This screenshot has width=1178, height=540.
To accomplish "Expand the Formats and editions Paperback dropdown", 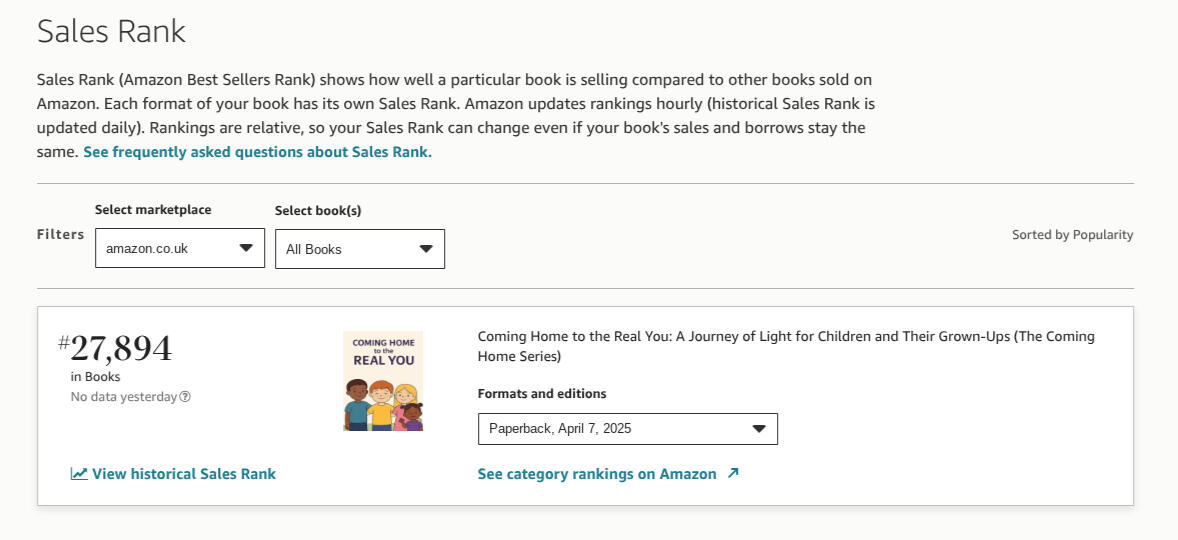I will tap(627, 429).
